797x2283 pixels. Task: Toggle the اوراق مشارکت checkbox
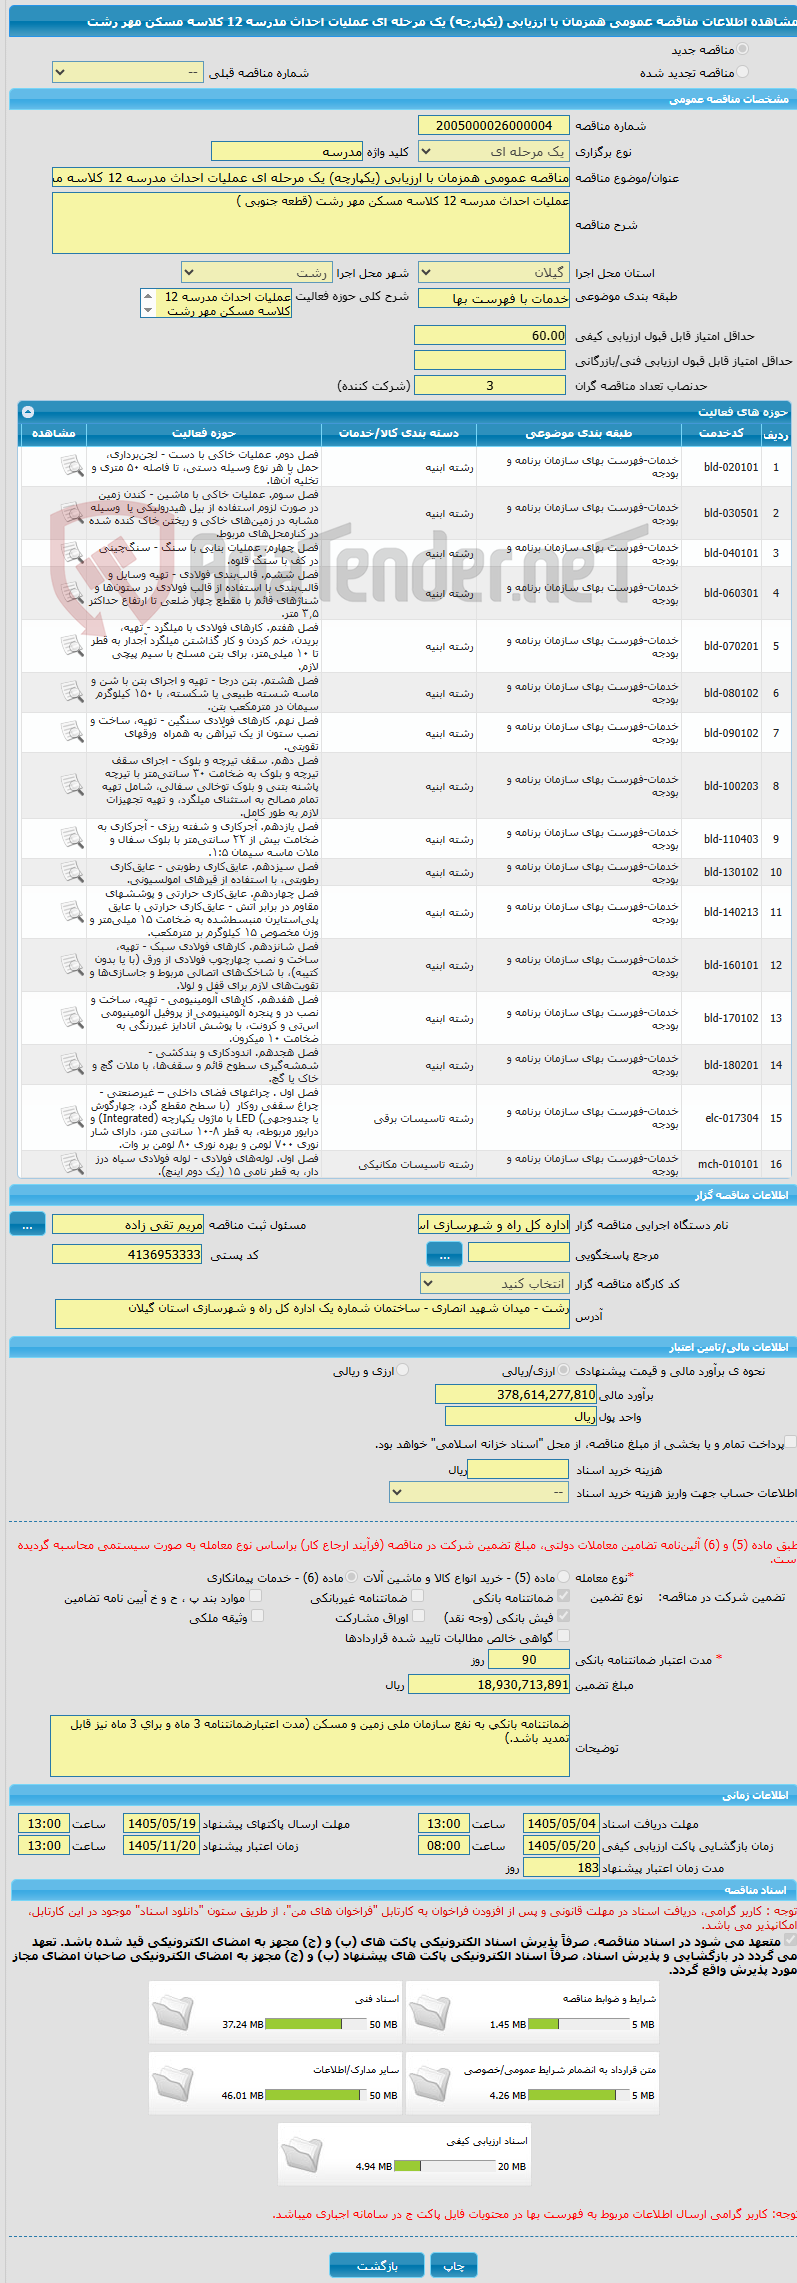(418, 1616)
